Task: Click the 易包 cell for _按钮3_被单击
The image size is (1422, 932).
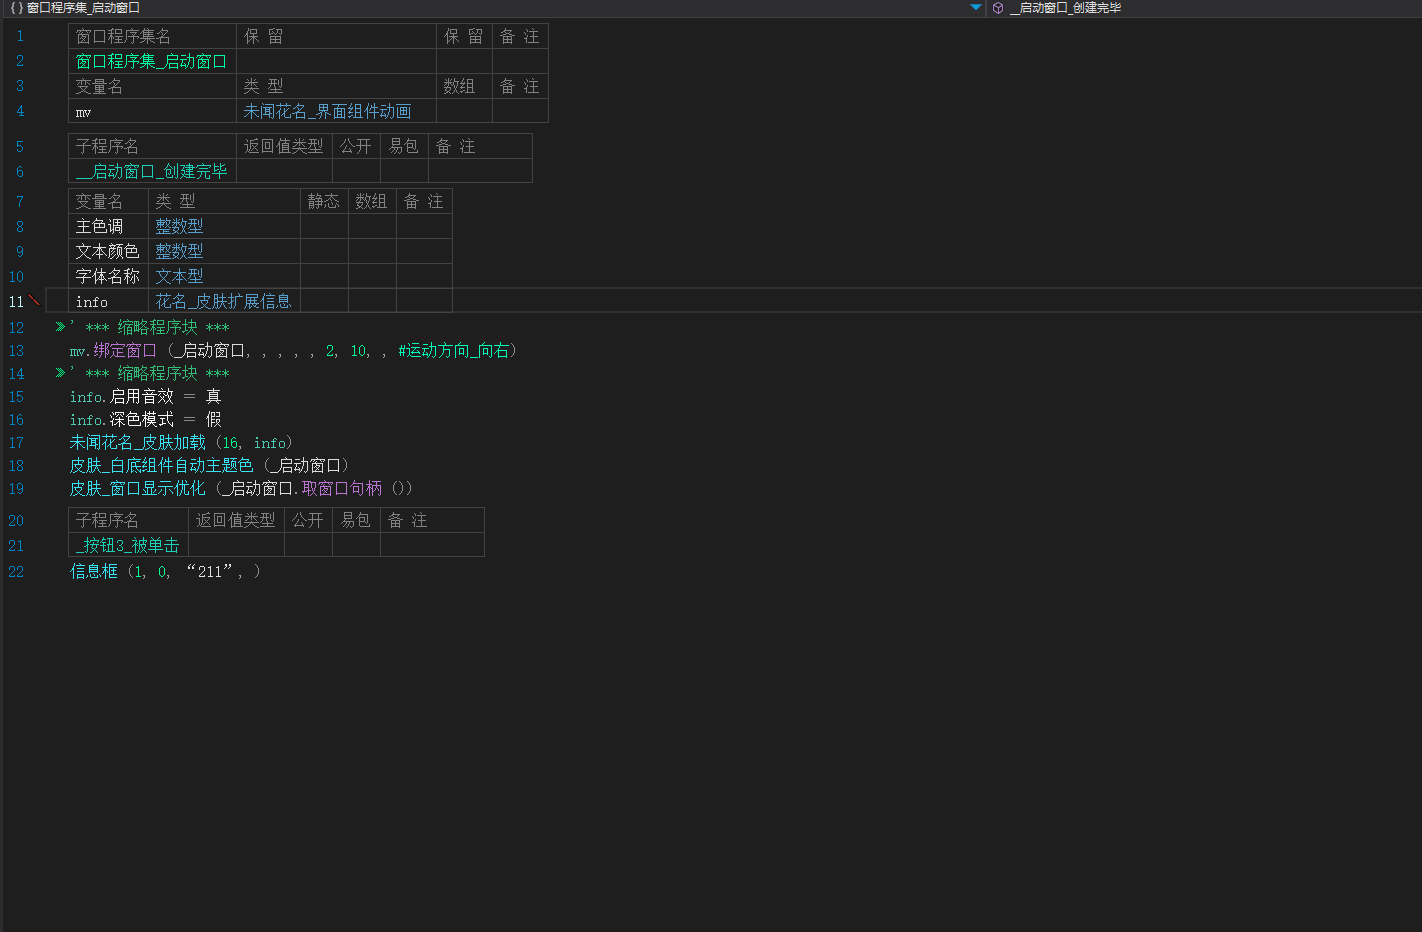Action: click(356, 545)
